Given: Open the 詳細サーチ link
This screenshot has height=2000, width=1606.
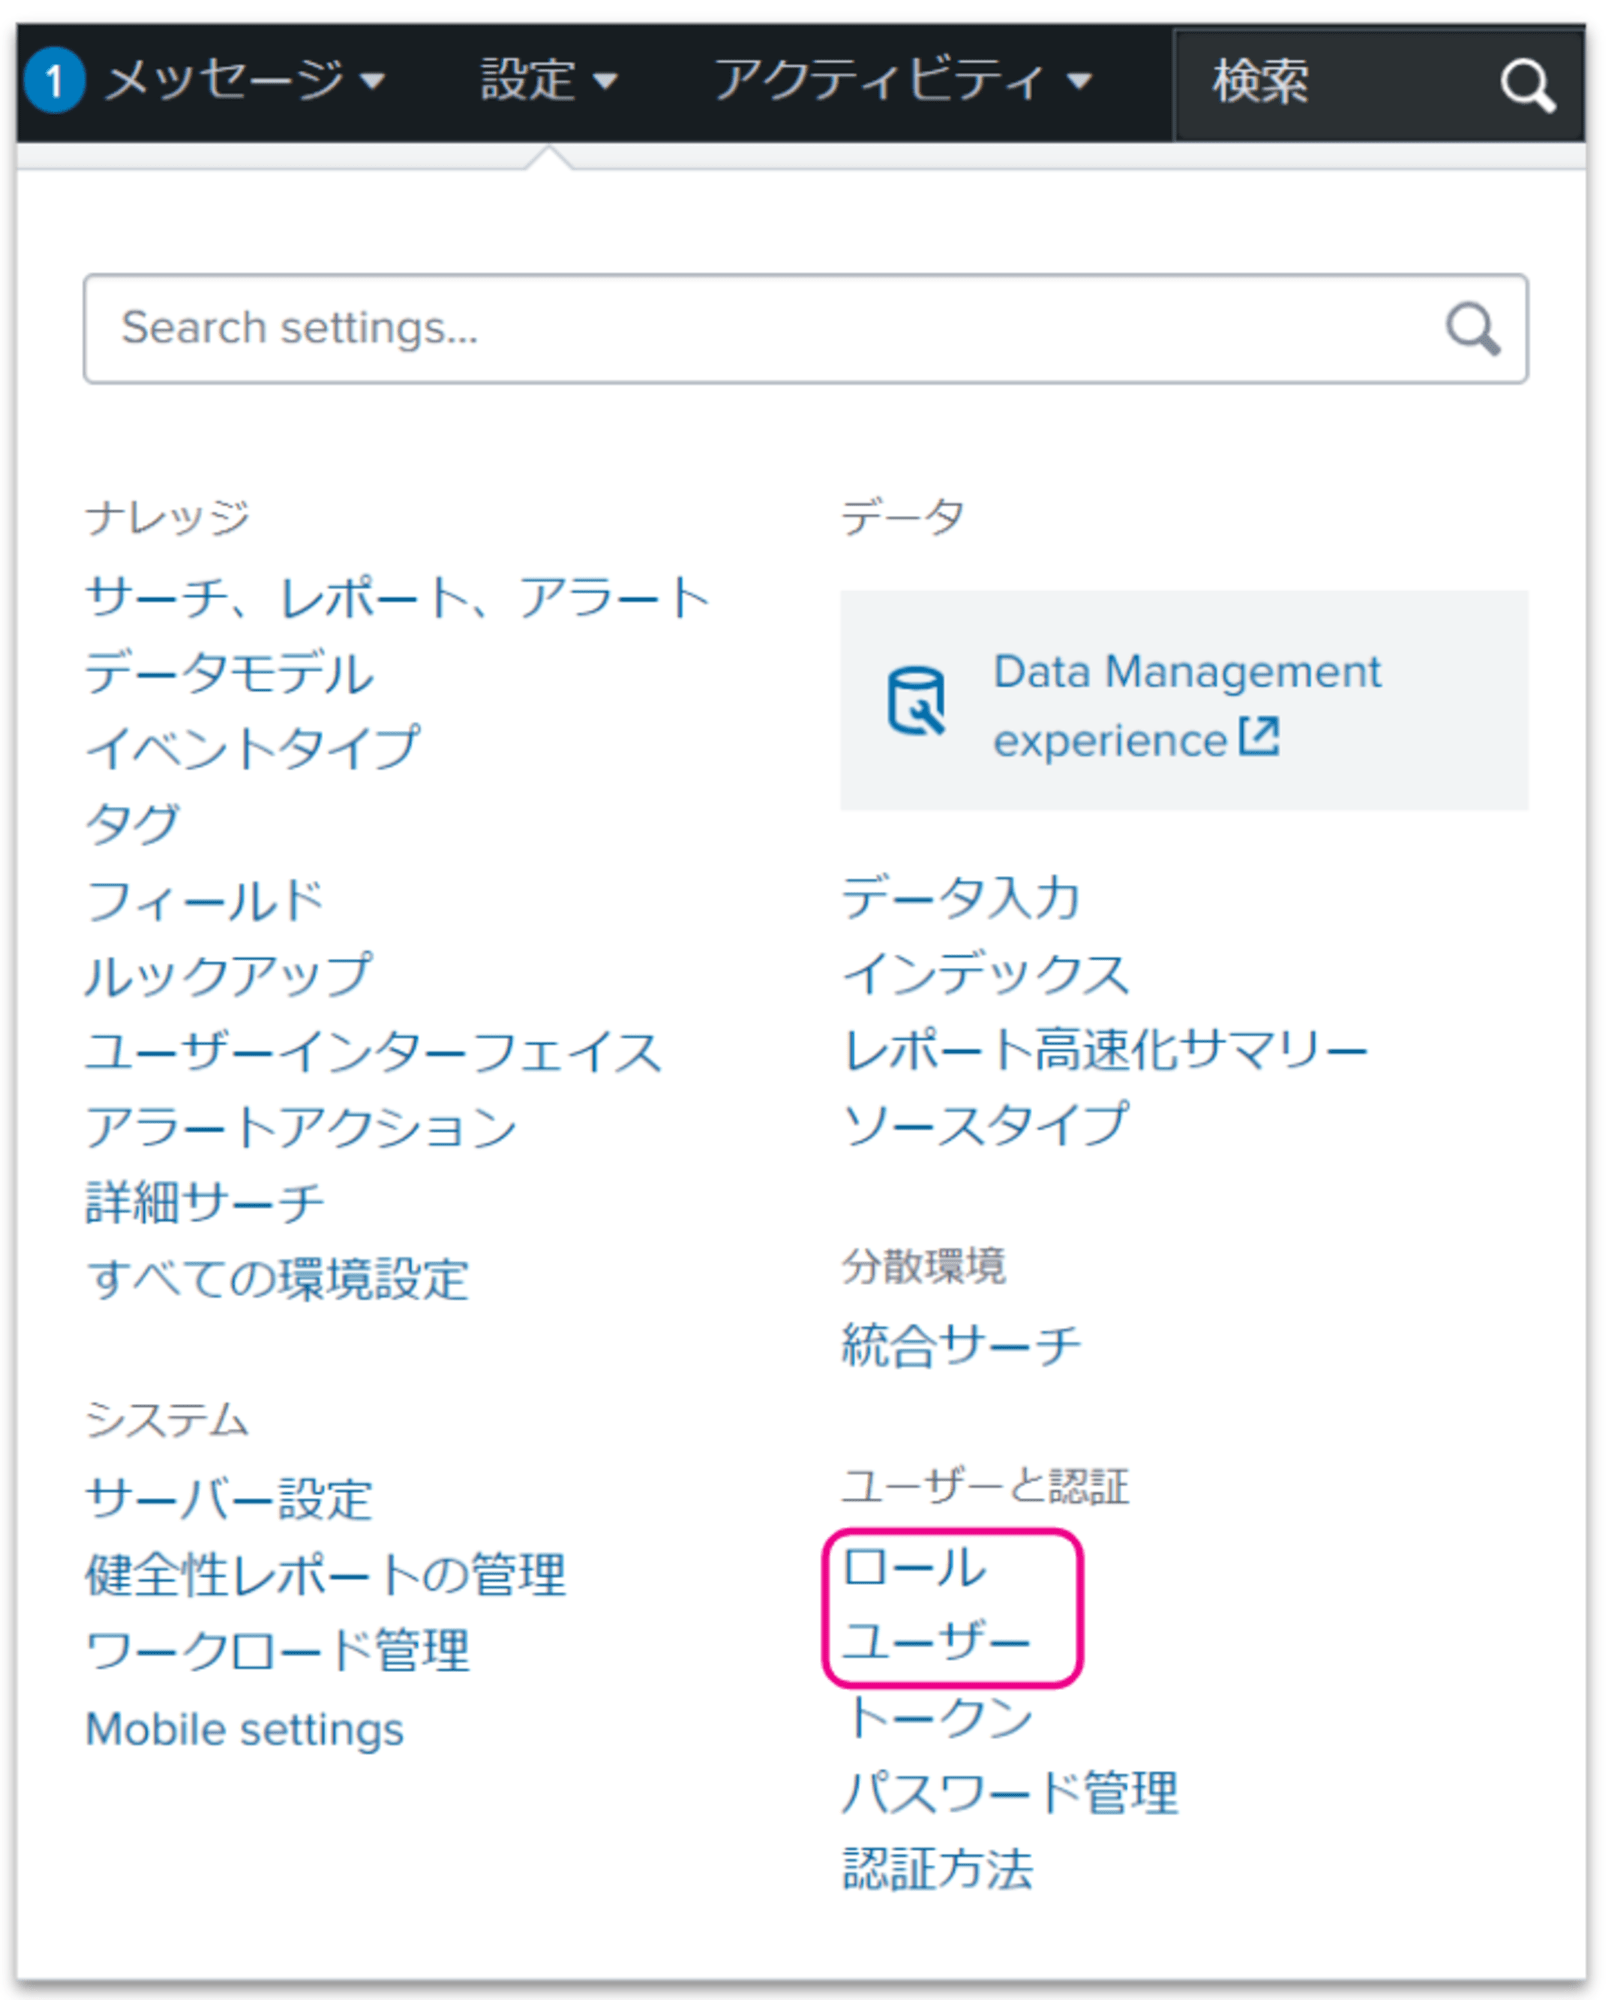Looking at the screenshot, I should [x=205, y=1203].
